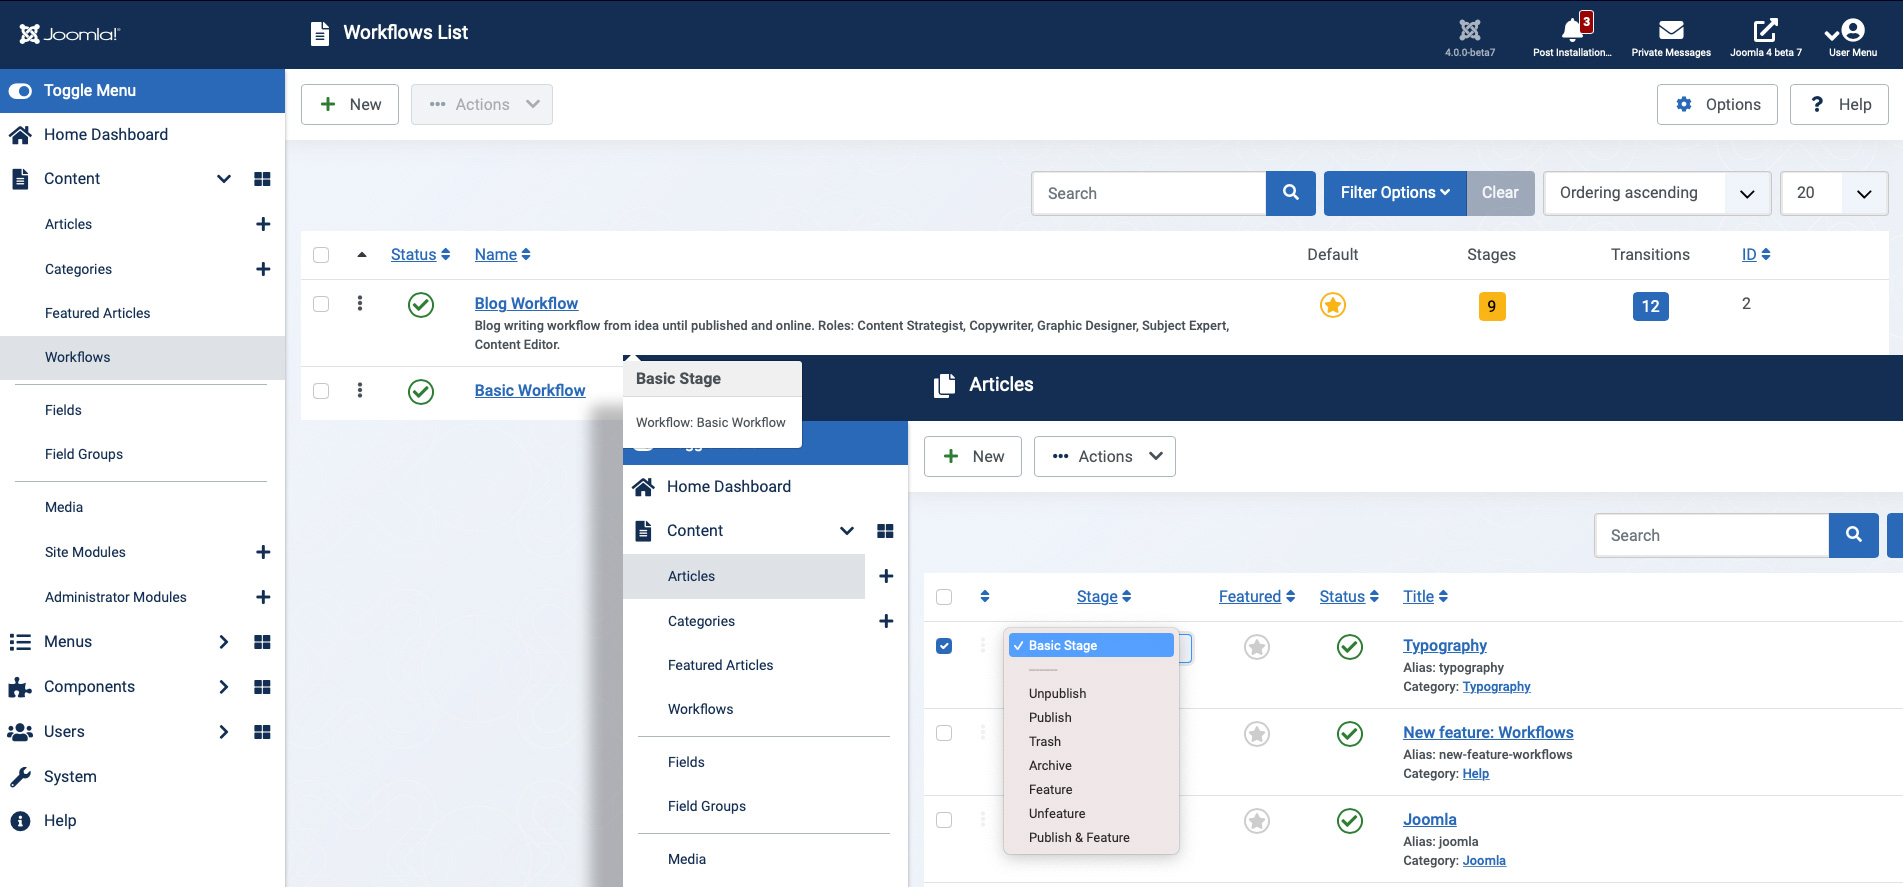Open the Basic Workflow link
The height and width of the screenshot is (887, 1903).
530,390
